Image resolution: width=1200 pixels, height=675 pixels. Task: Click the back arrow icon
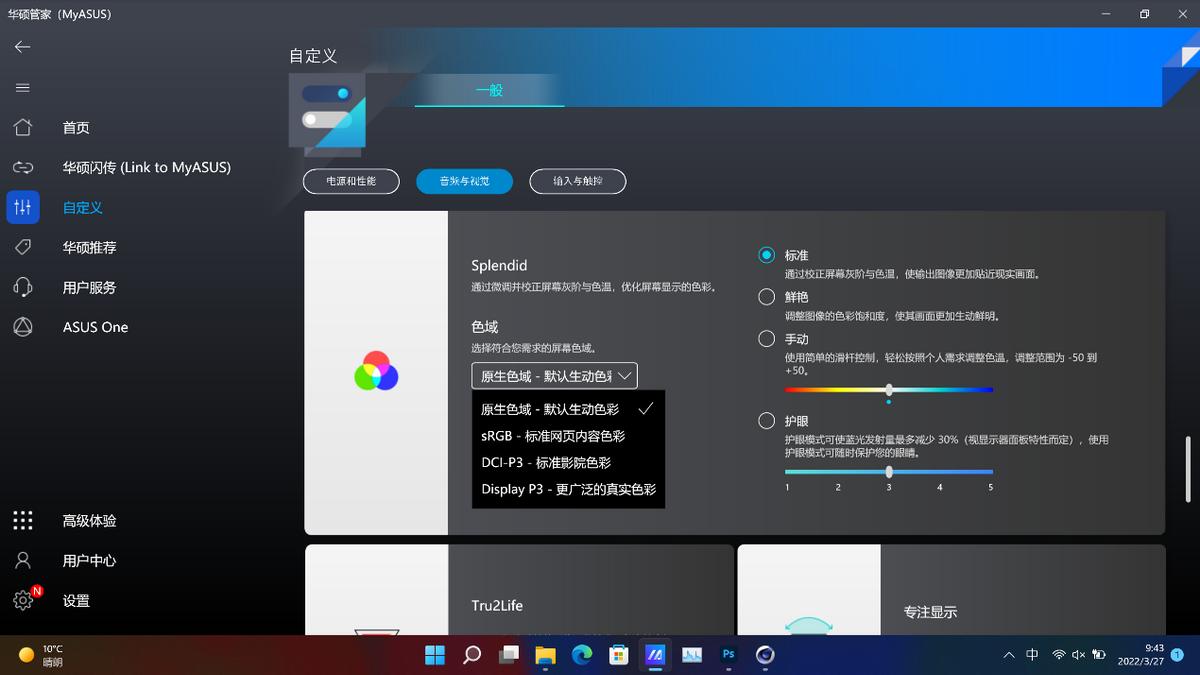pyautogui.click(x=22, y=47)
